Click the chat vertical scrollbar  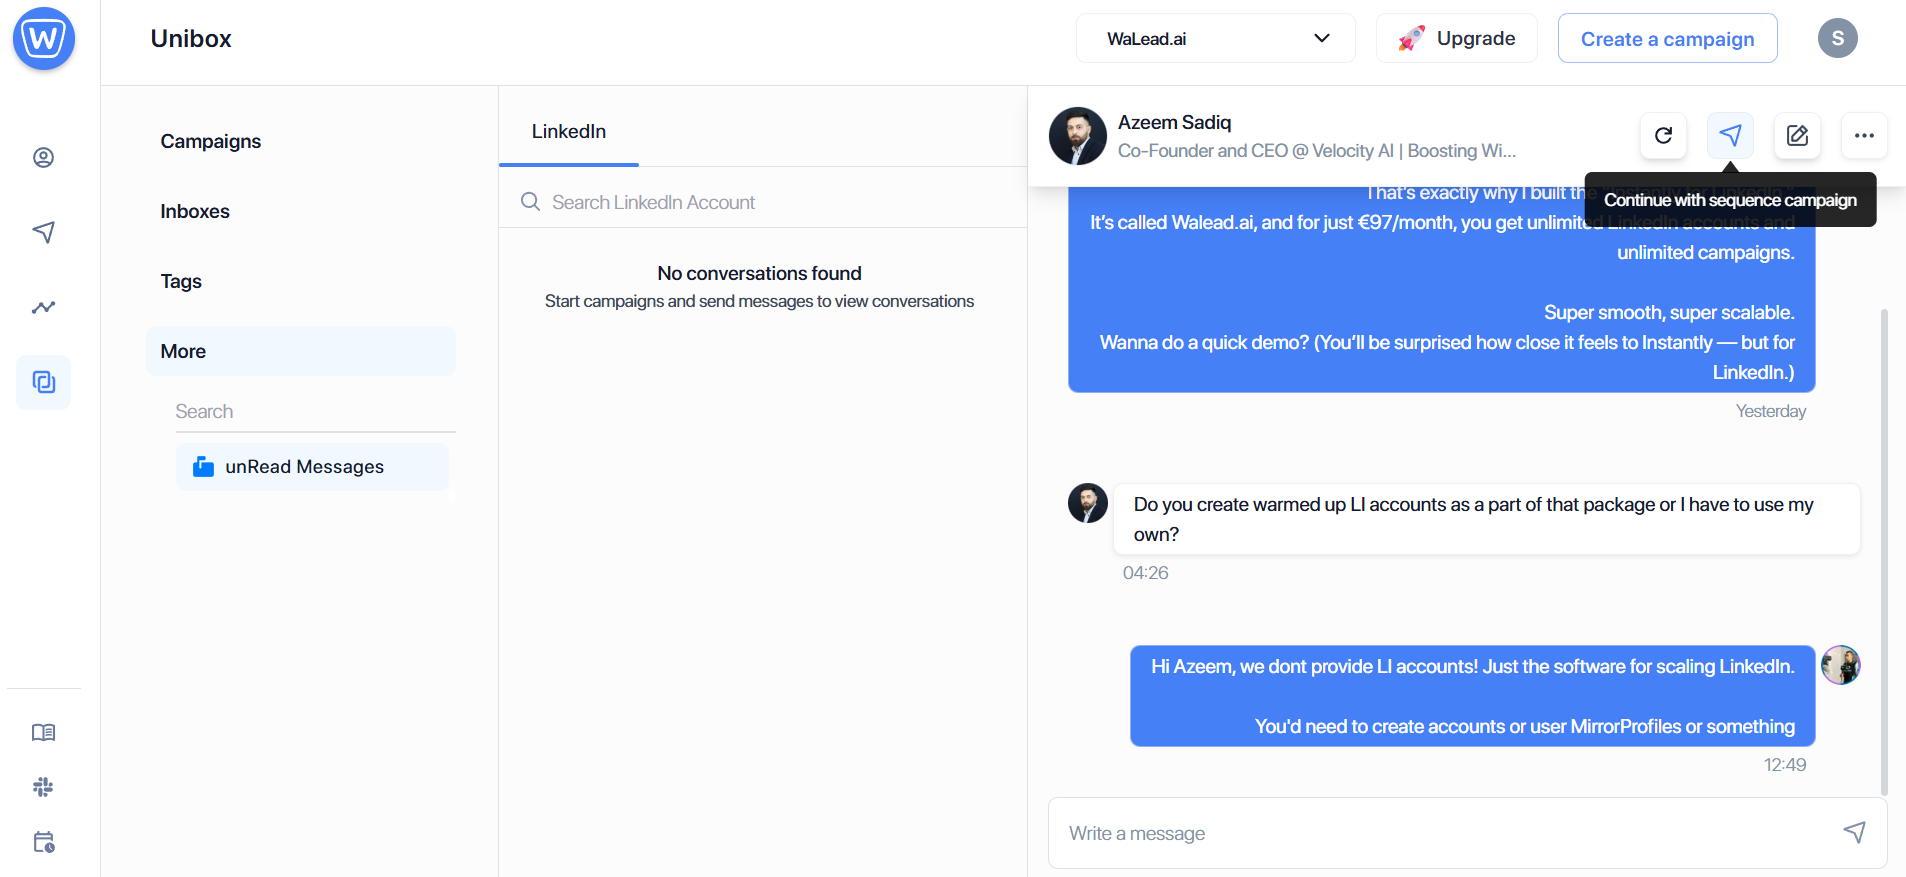[1884, 552]
